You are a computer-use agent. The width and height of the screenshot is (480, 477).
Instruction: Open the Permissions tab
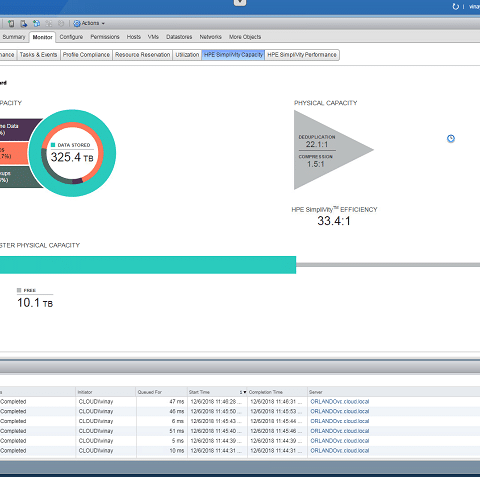(x=105, y=37)
